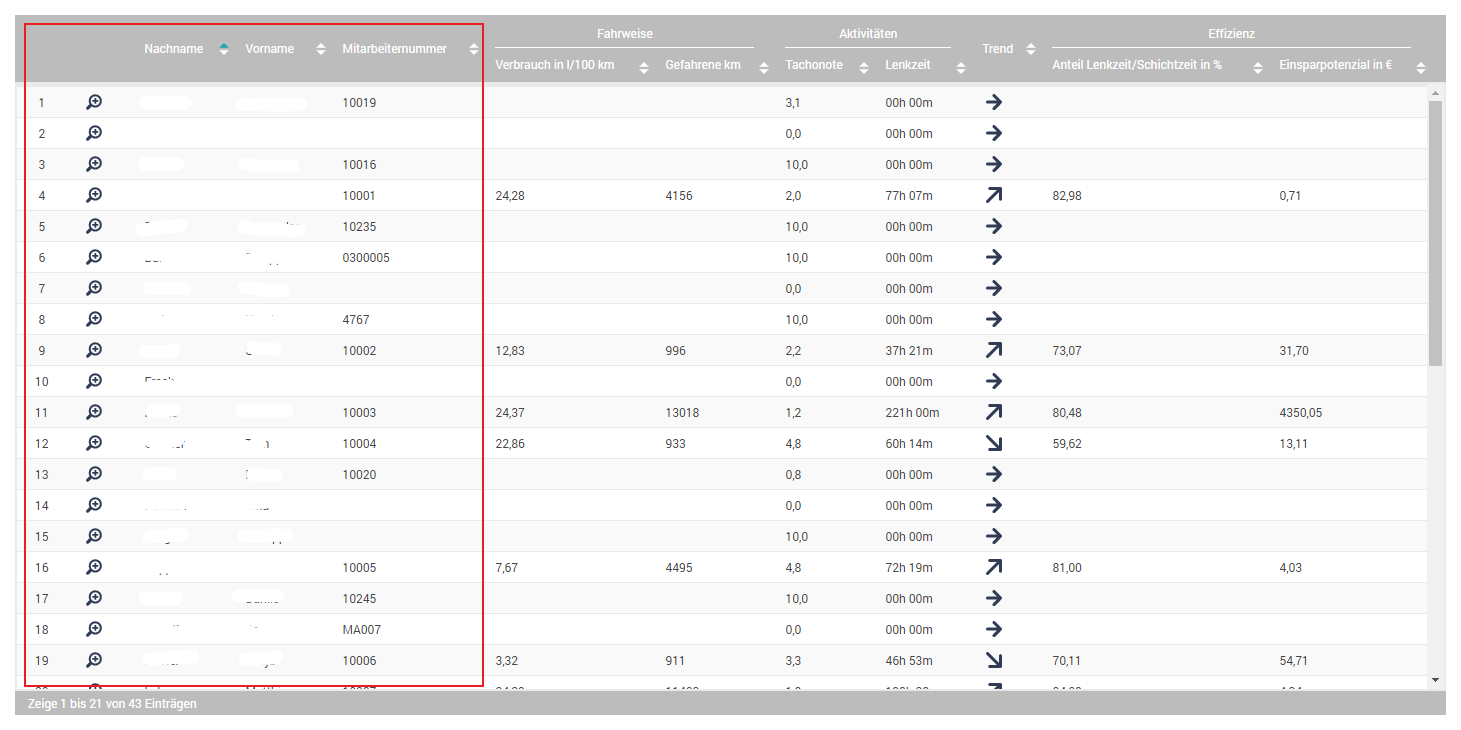Sort by Verbrauch in l/100 km
Viewport: 1461px width, 730px height.
(555, 66)
